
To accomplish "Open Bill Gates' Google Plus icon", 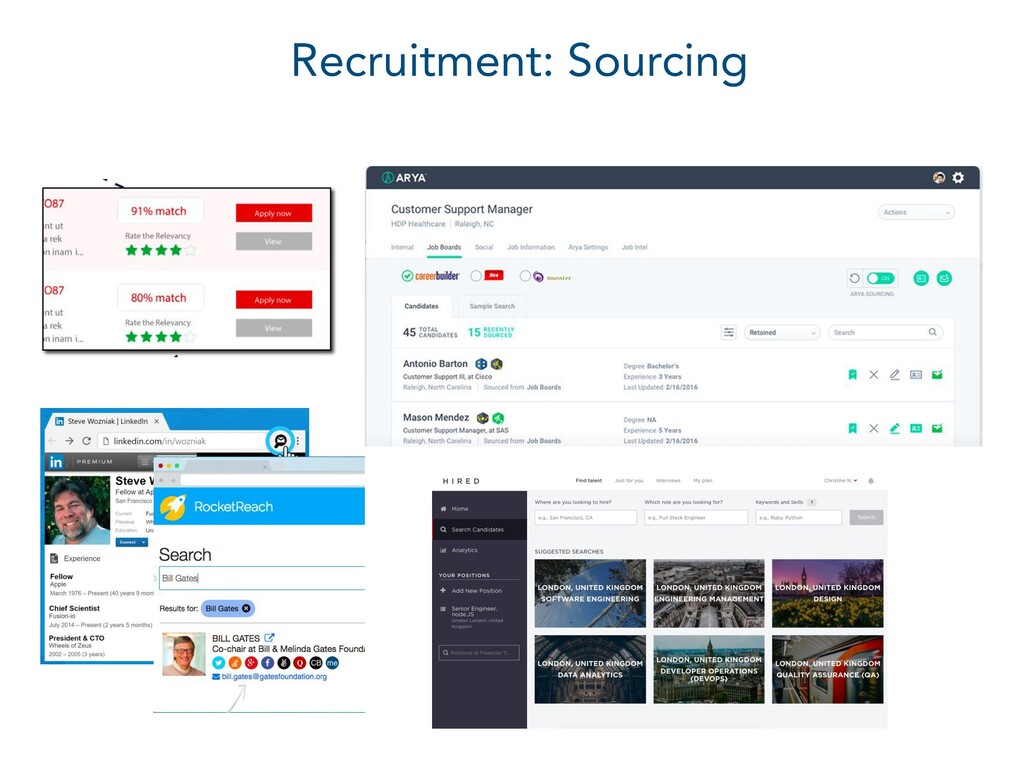I will pos(251,663).
